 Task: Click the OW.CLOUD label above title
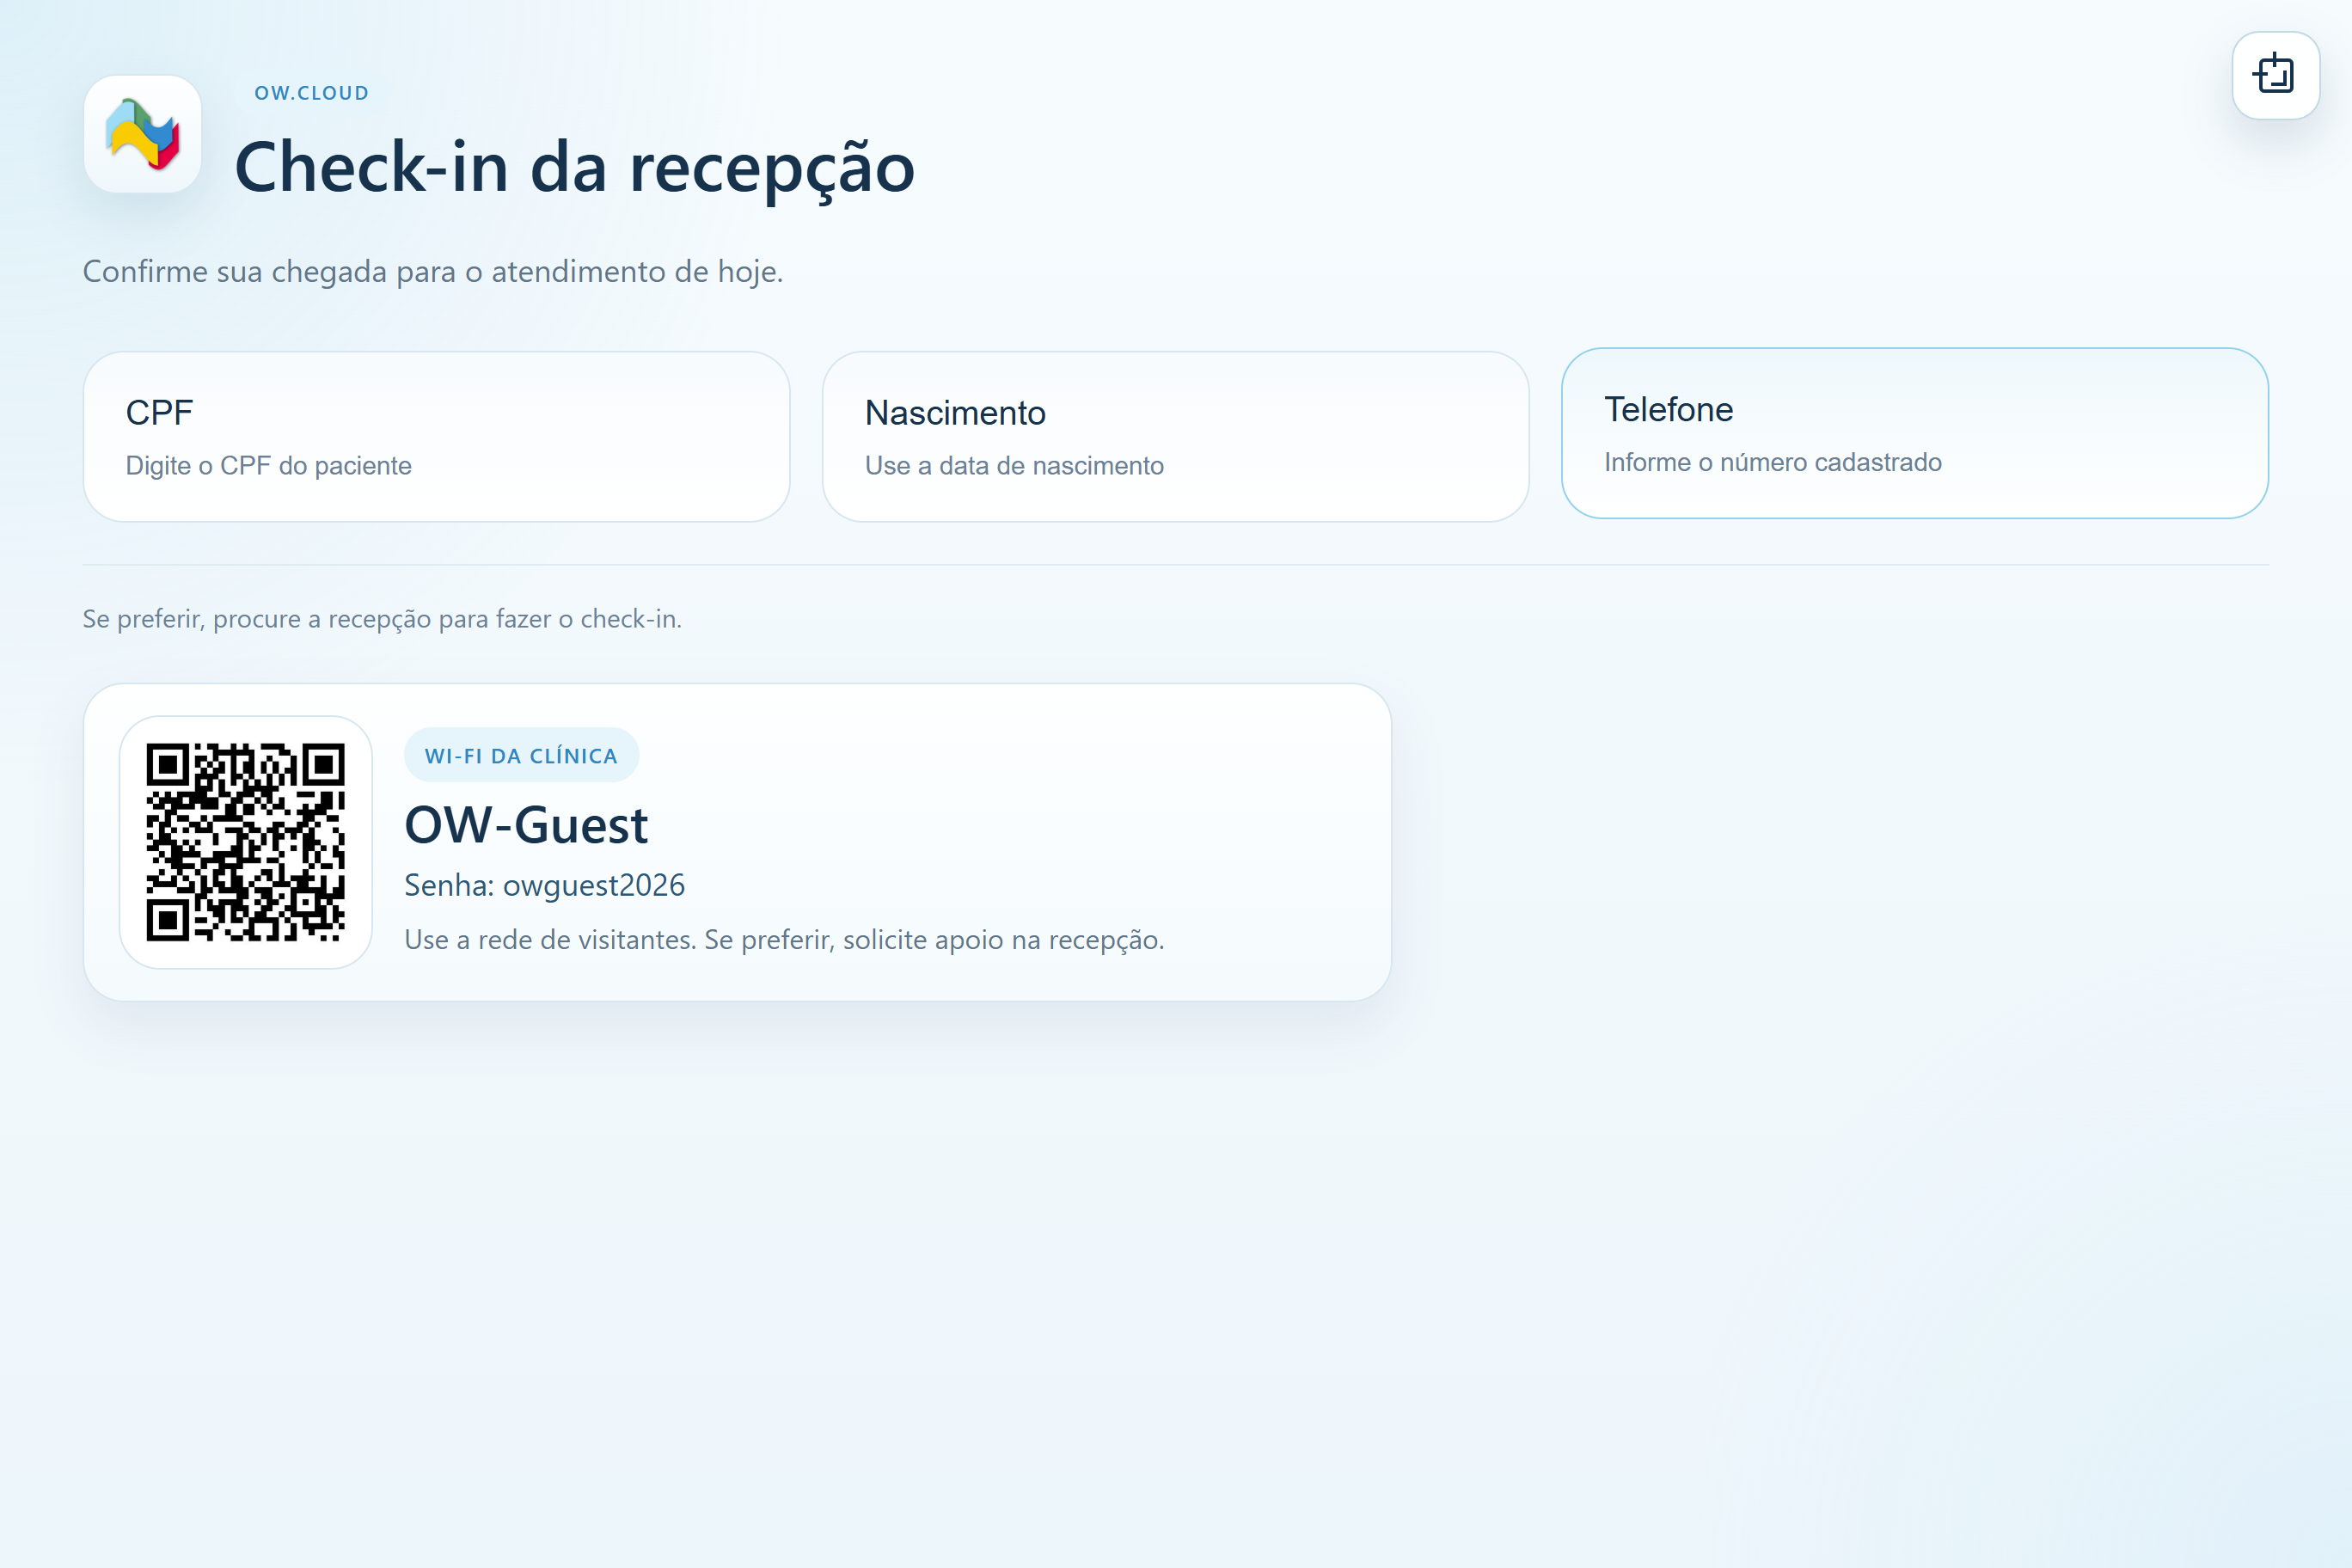click(311, 93)
